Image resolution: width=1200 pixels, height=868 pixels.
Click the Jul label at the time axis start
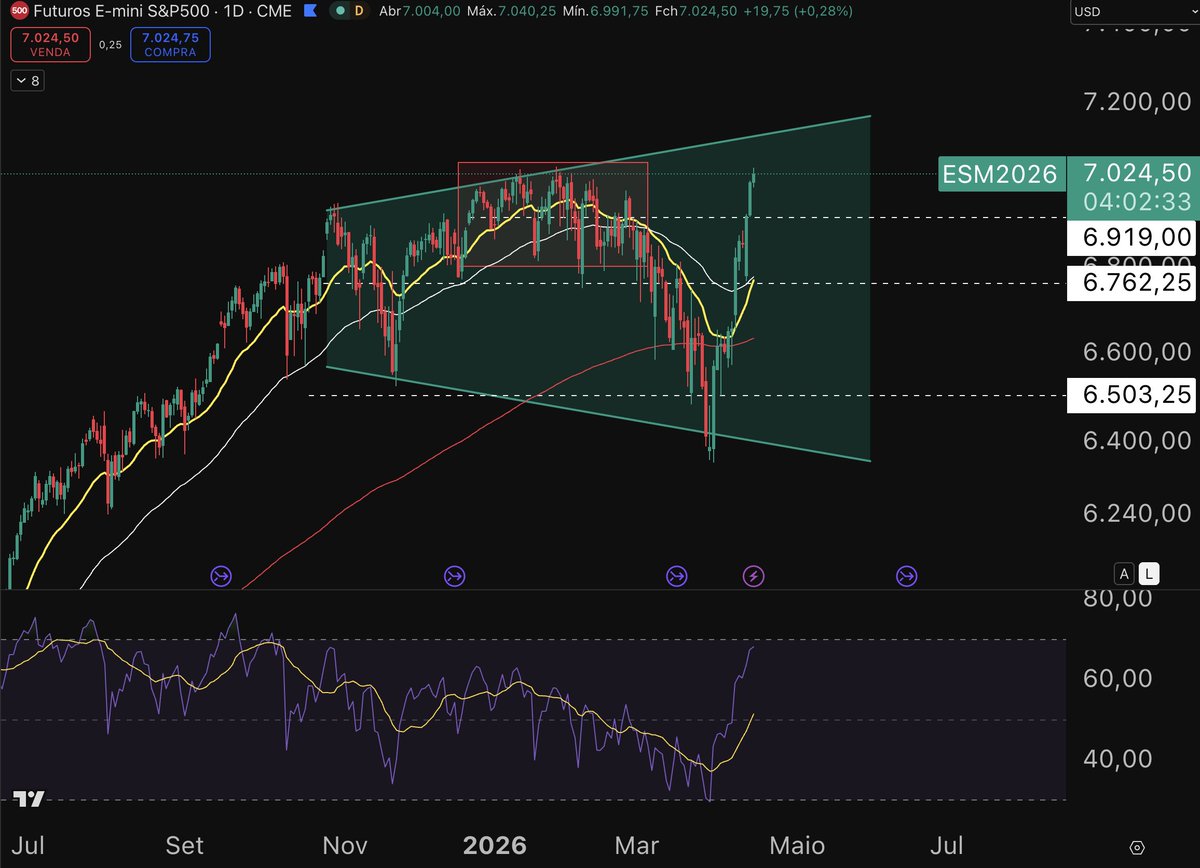(30, 846)
